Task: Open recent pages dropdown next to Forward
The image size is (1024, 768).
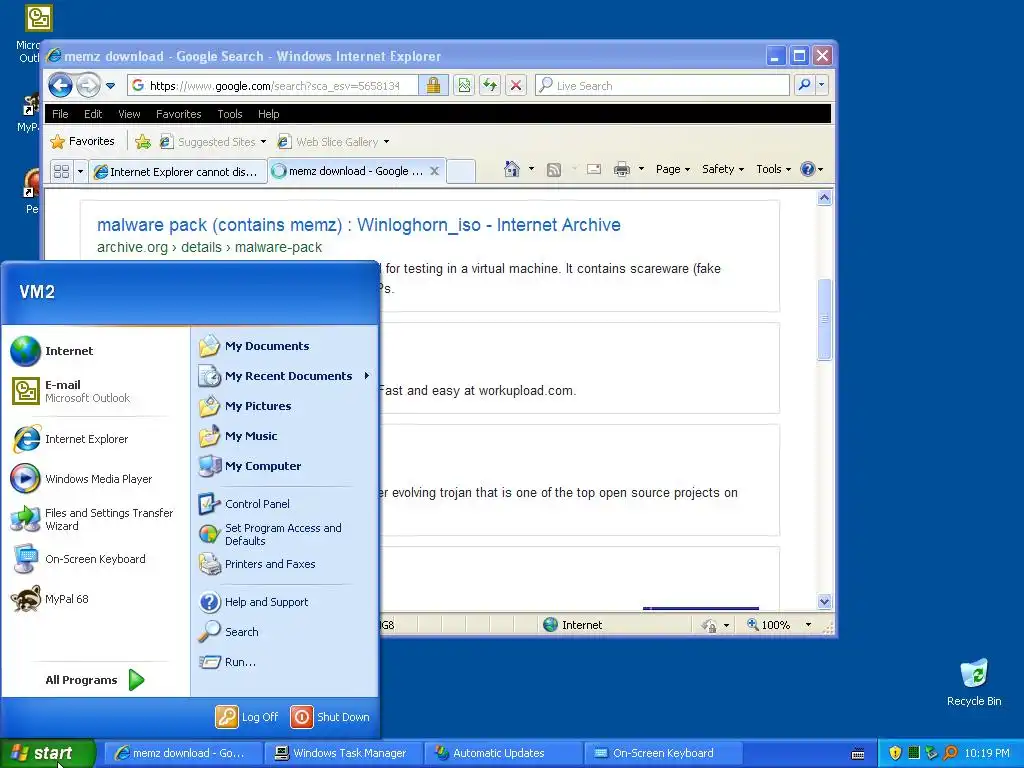Action: click(x=110, y=86)
